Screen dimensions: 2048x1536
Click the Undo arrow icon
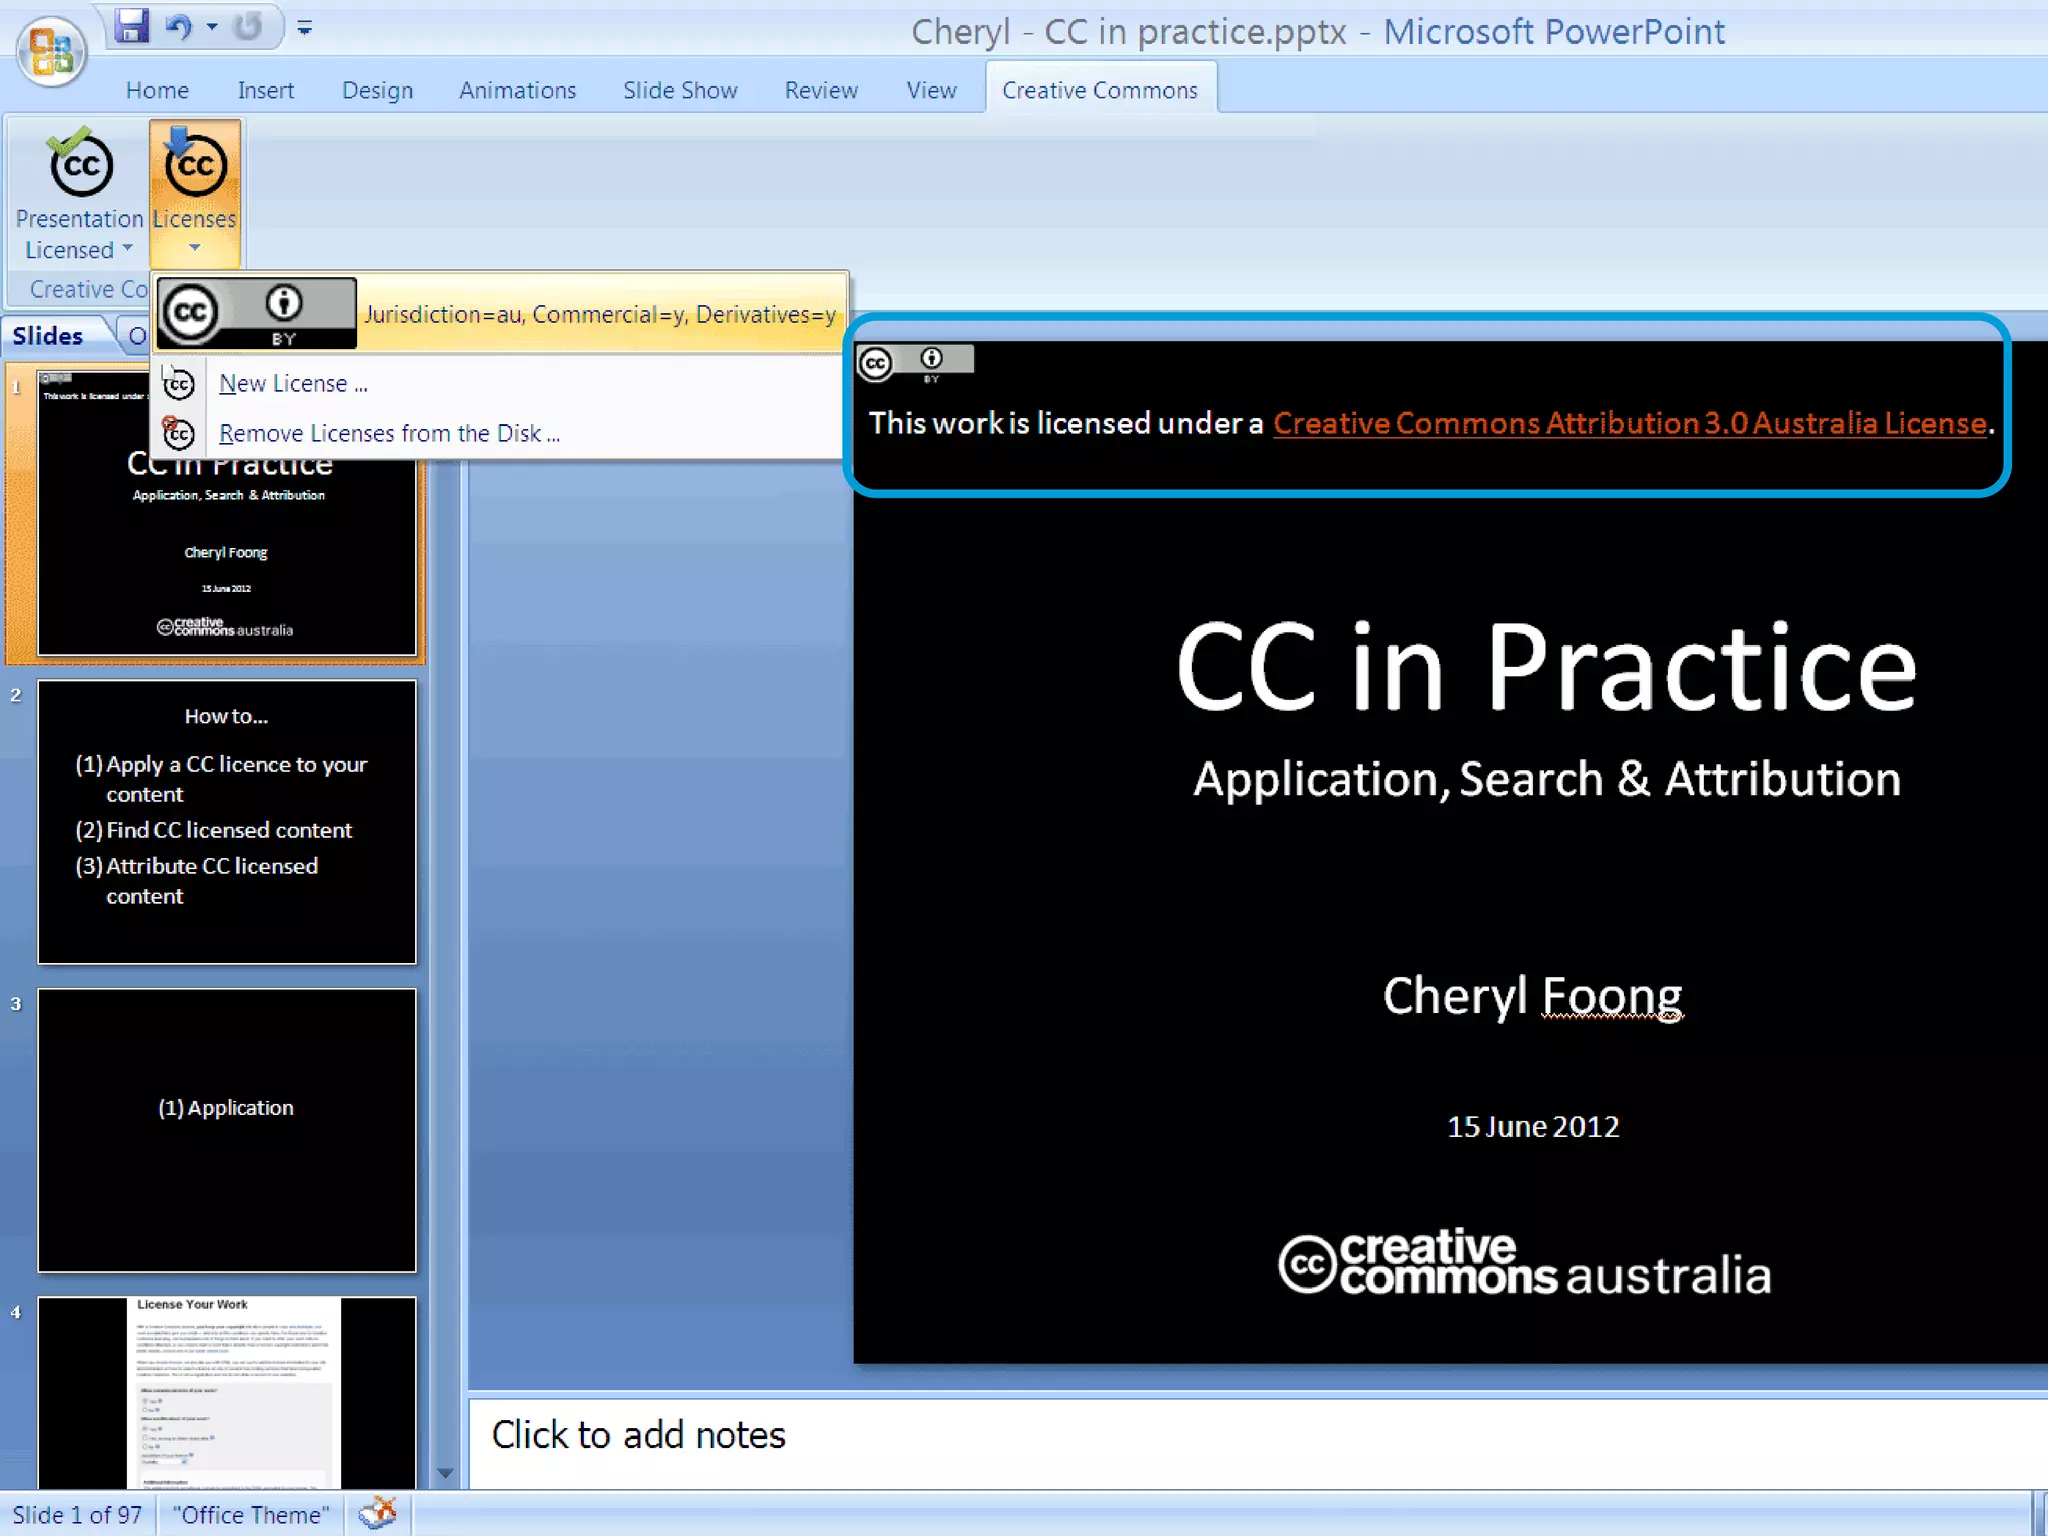point(178,27)
